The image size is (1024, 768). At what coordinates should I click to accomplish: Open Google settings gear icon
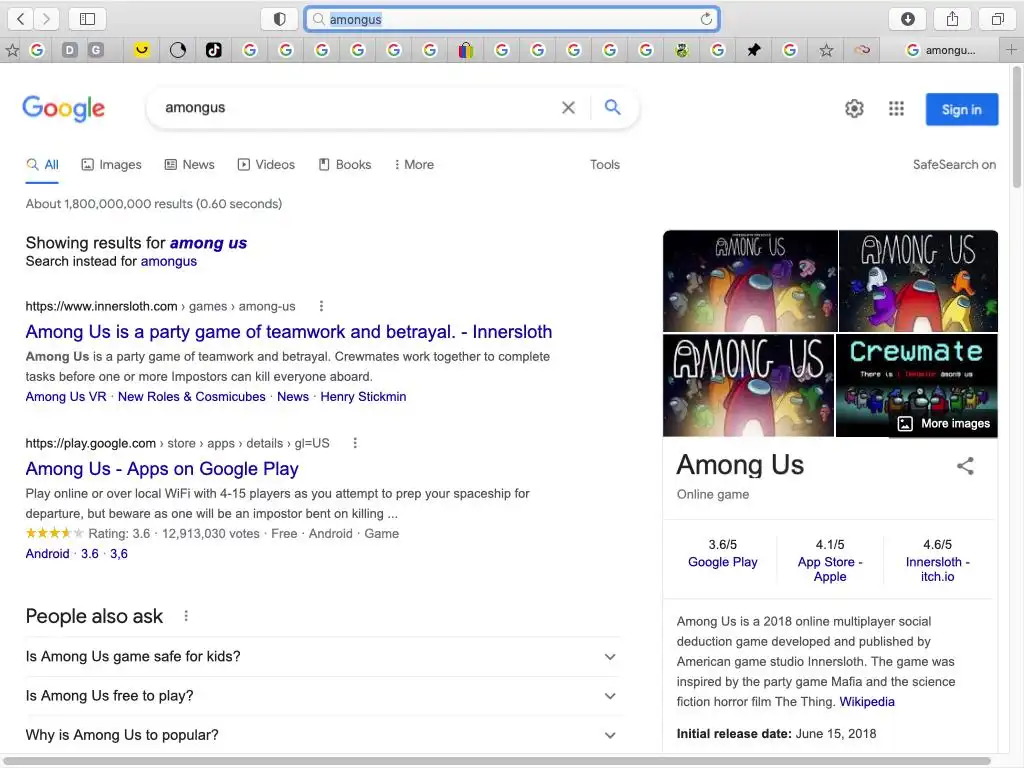point(854,108)
